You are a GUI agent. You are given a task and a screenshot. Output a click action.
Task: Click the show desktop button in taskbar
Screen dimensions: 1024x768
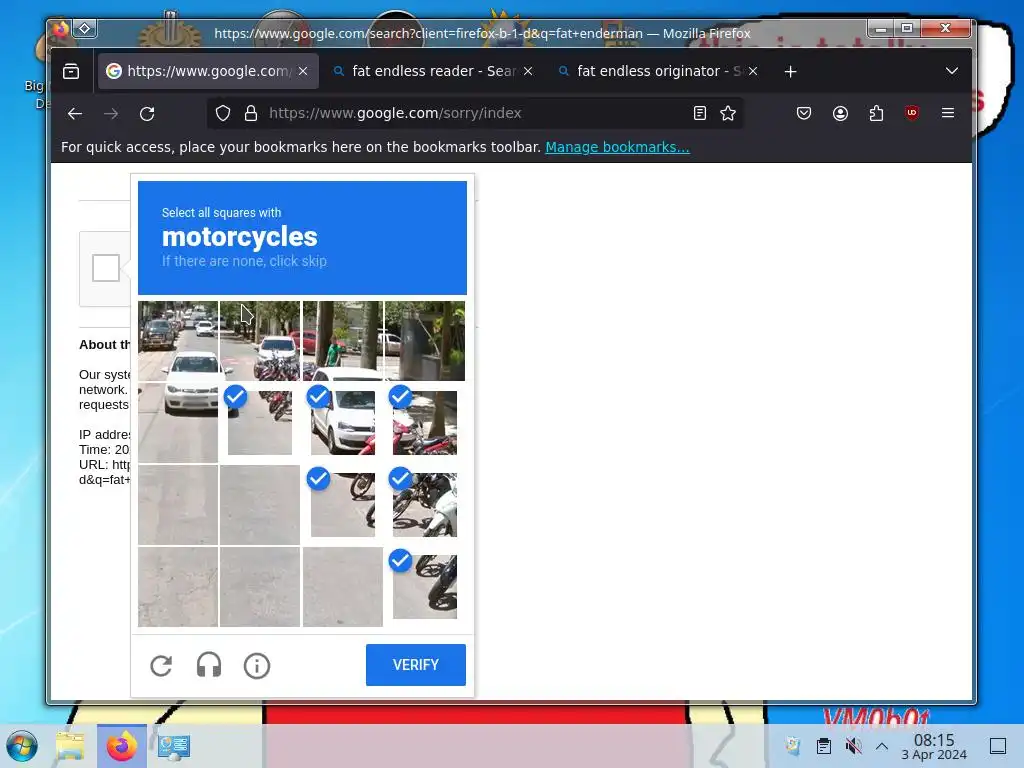pyautogui.click(x=998, y=746)
